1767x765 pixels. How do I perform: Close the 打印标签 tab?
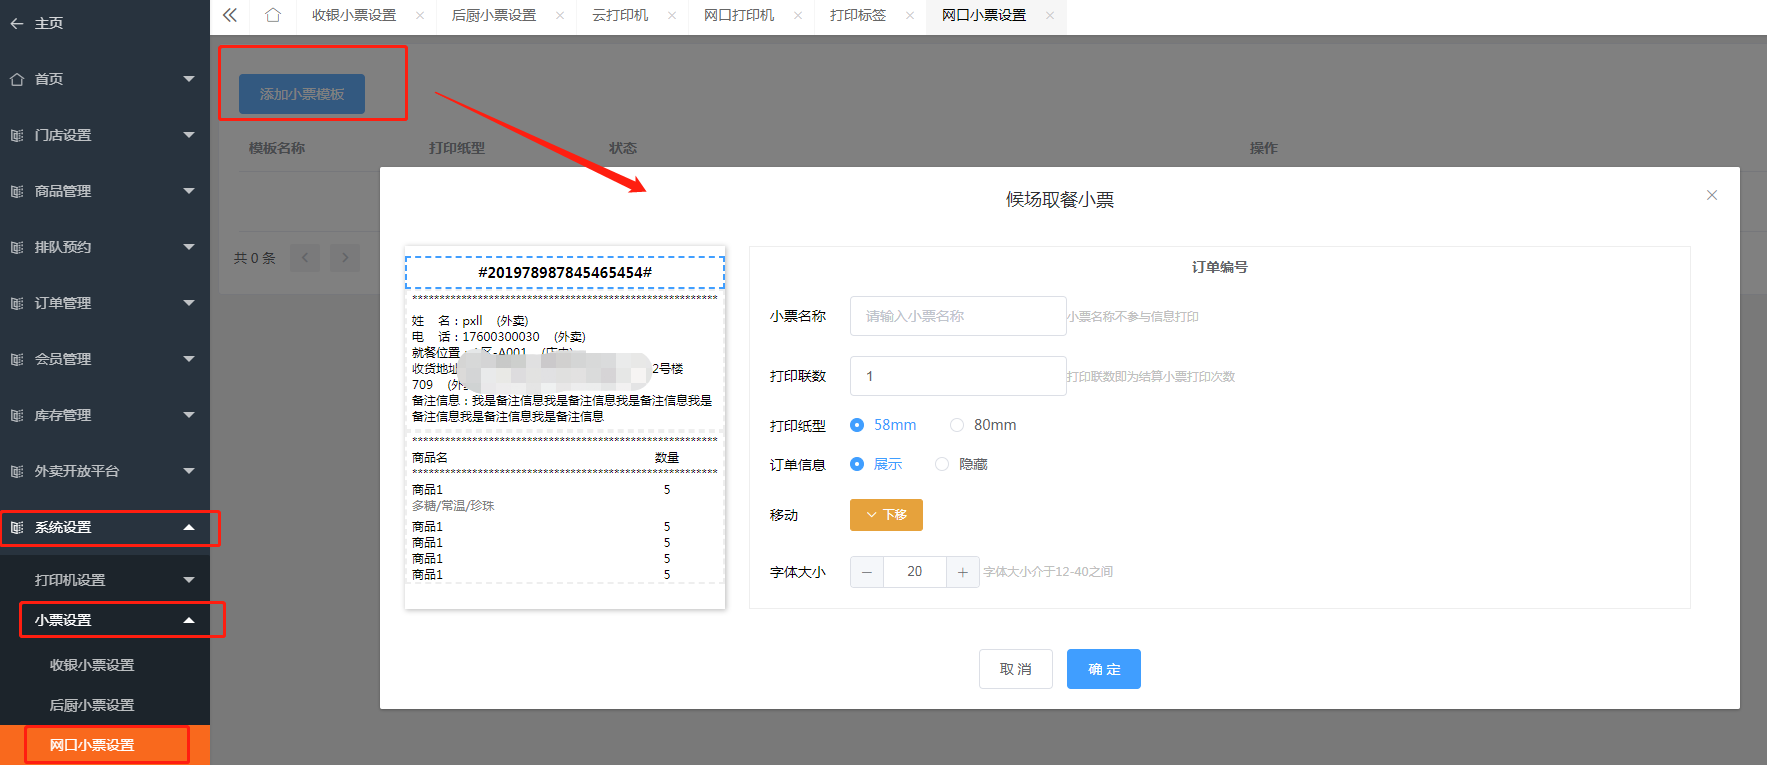910,15
